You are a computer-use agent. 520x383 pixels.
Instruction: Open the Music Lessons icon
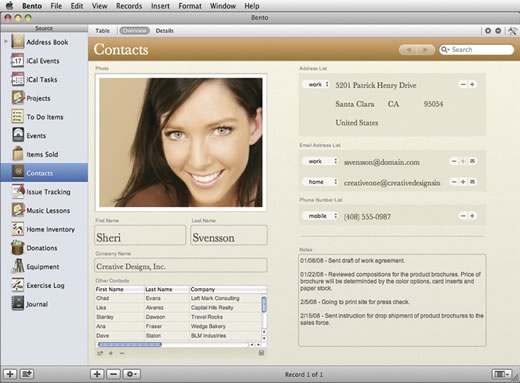tap(17, 210)
